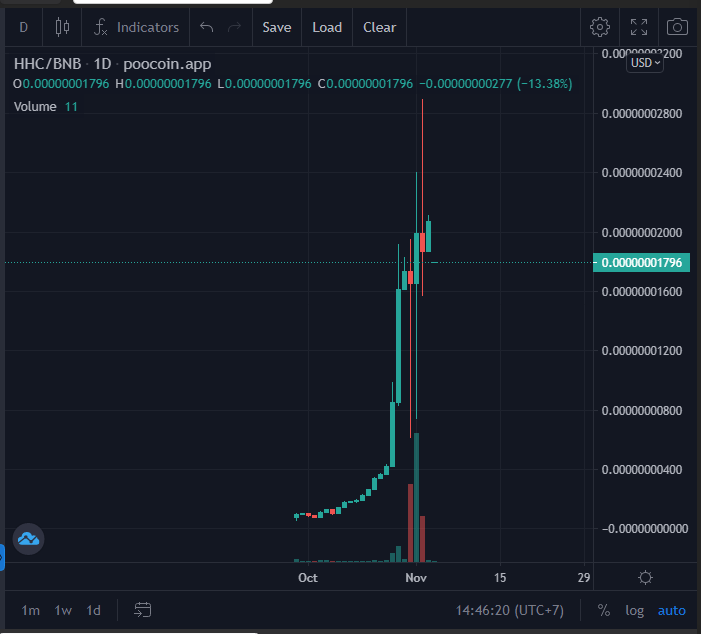The width and height of the screenshot is (701, 634).
Task: Open chart settings gear
Action: pos(600,27)
